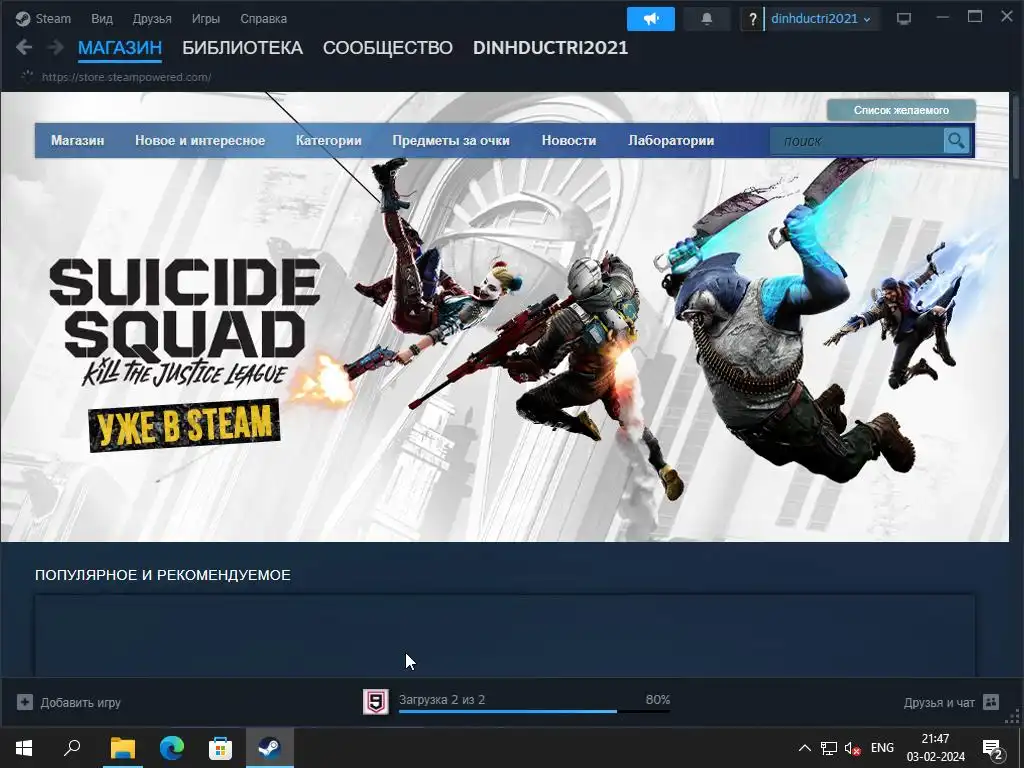Click the Steam logo menu

click(43, 18)
